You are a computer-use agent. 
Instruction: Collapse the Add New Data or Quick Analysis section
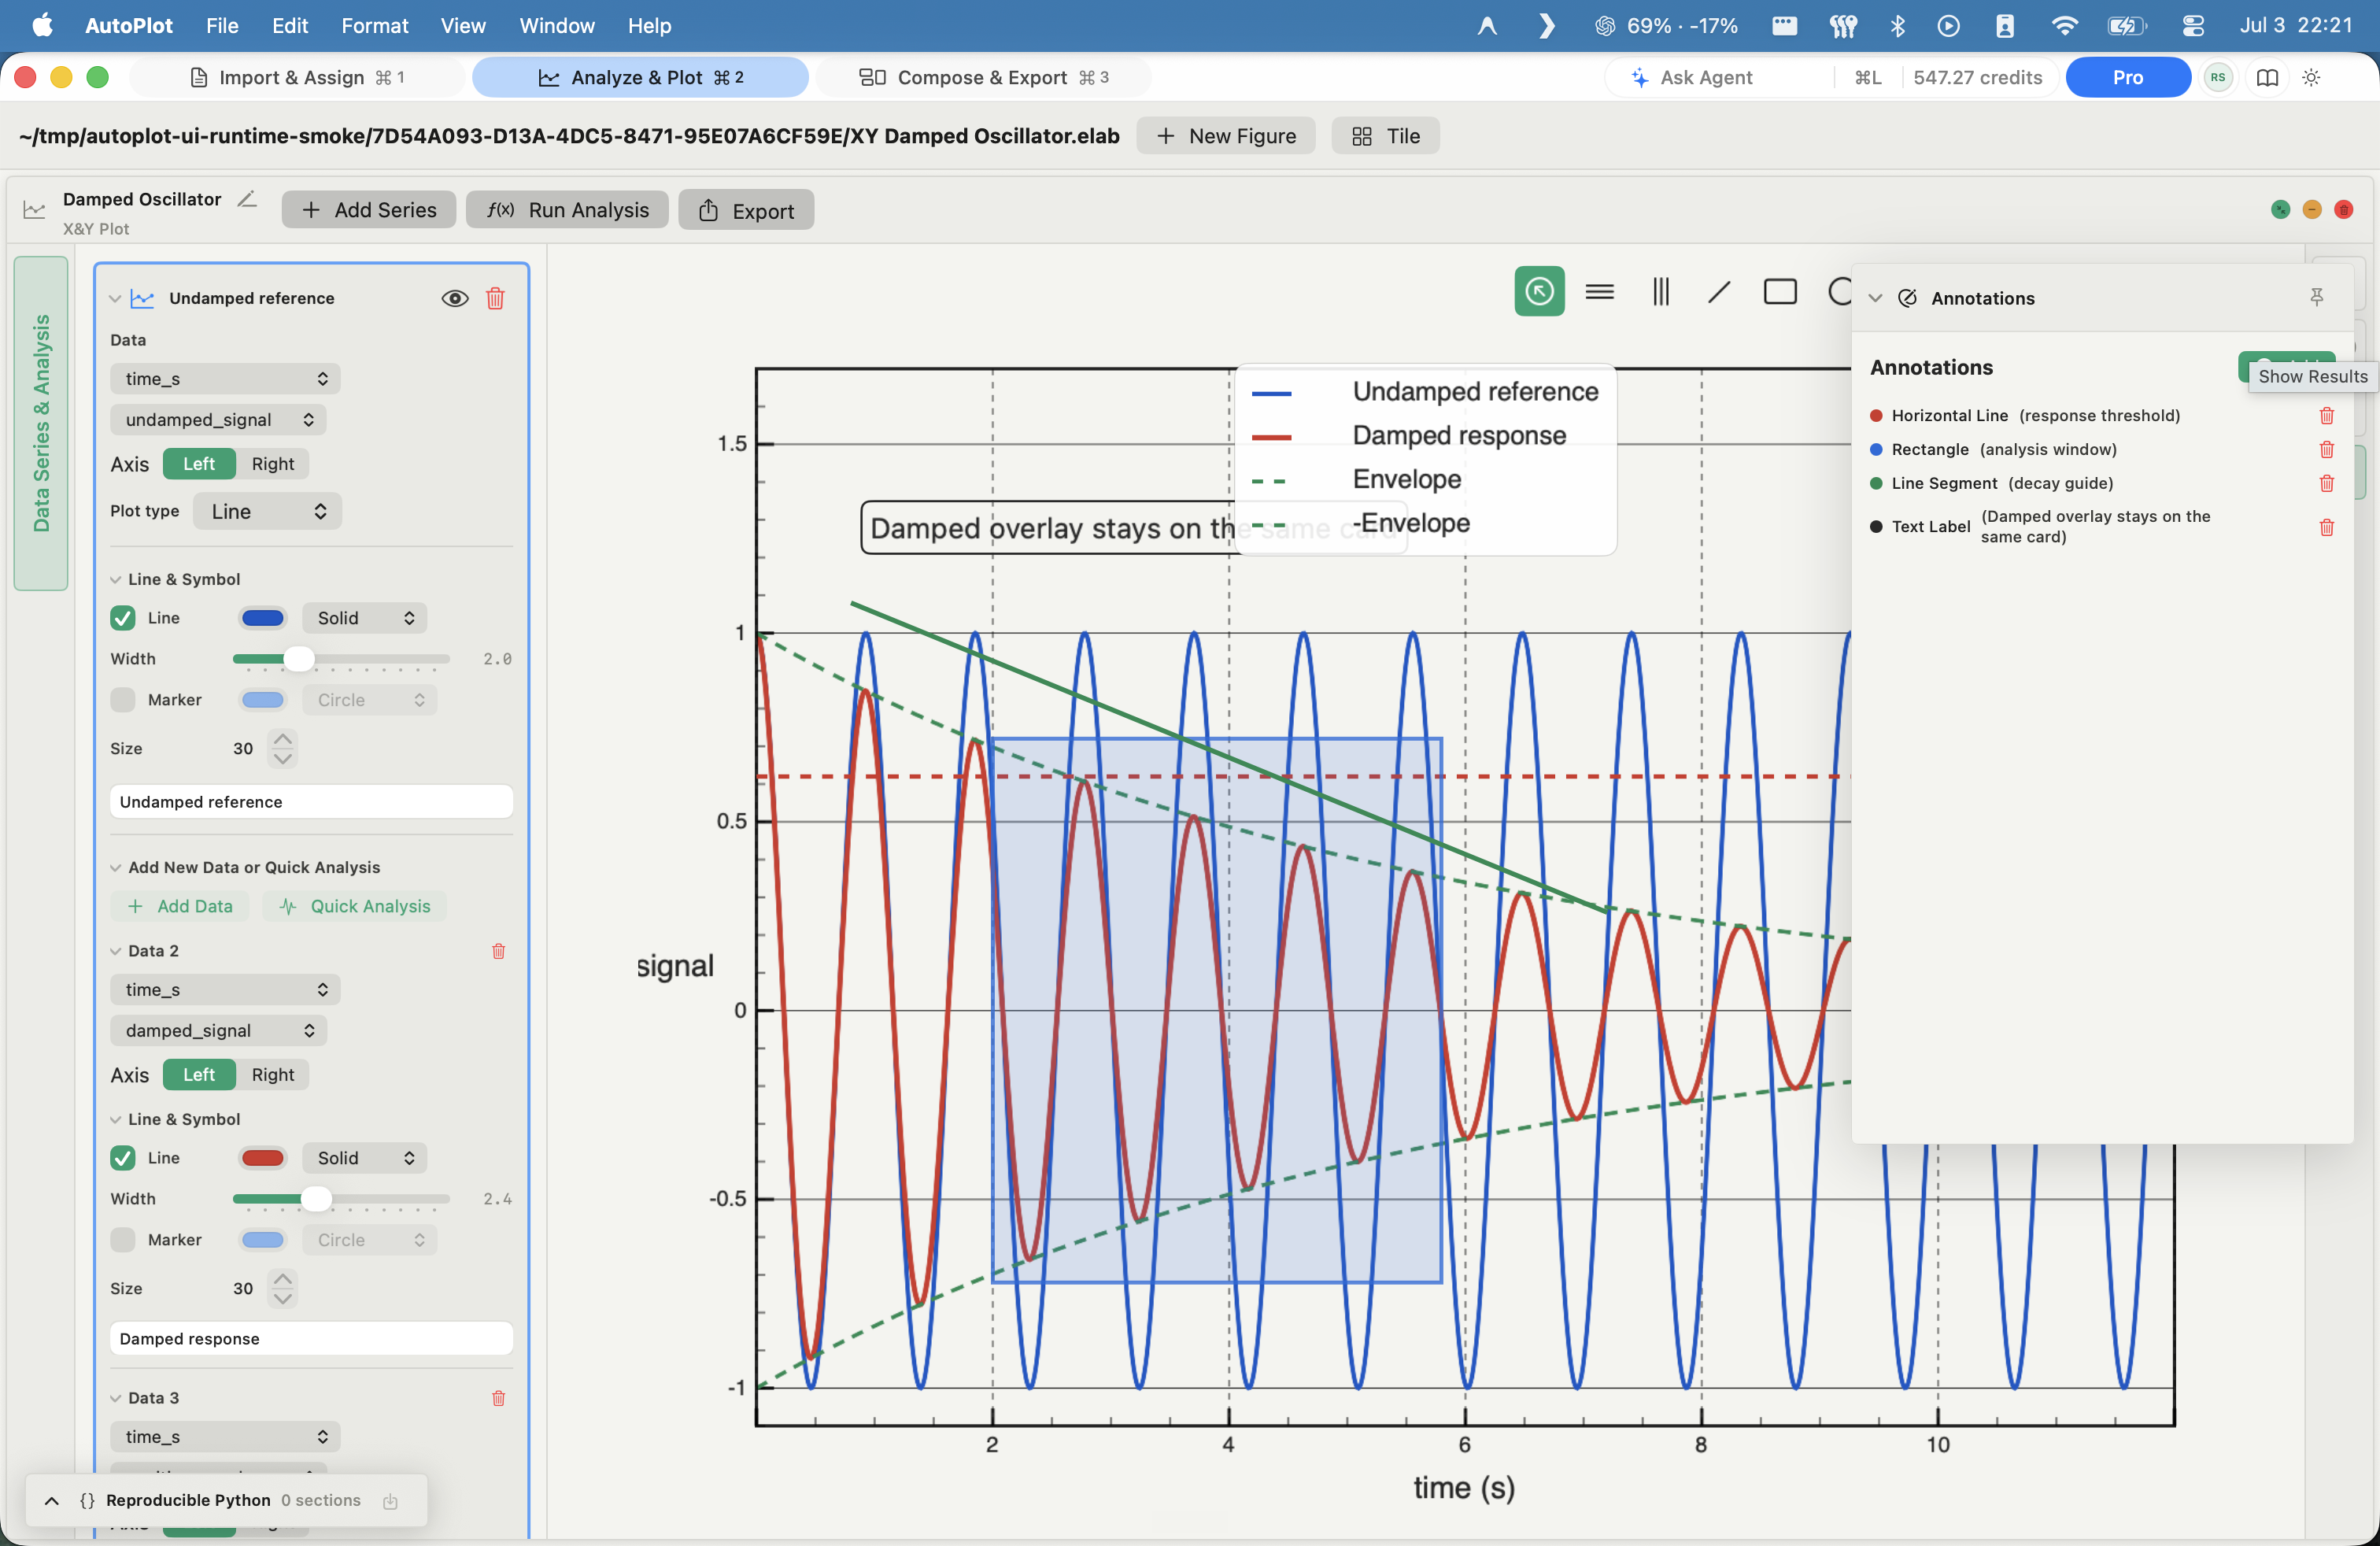point(115,867)
